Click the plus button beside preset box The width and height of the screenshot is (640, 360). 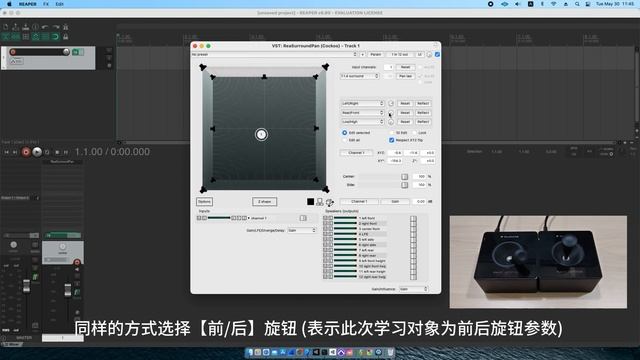click(x=362, y=54)
